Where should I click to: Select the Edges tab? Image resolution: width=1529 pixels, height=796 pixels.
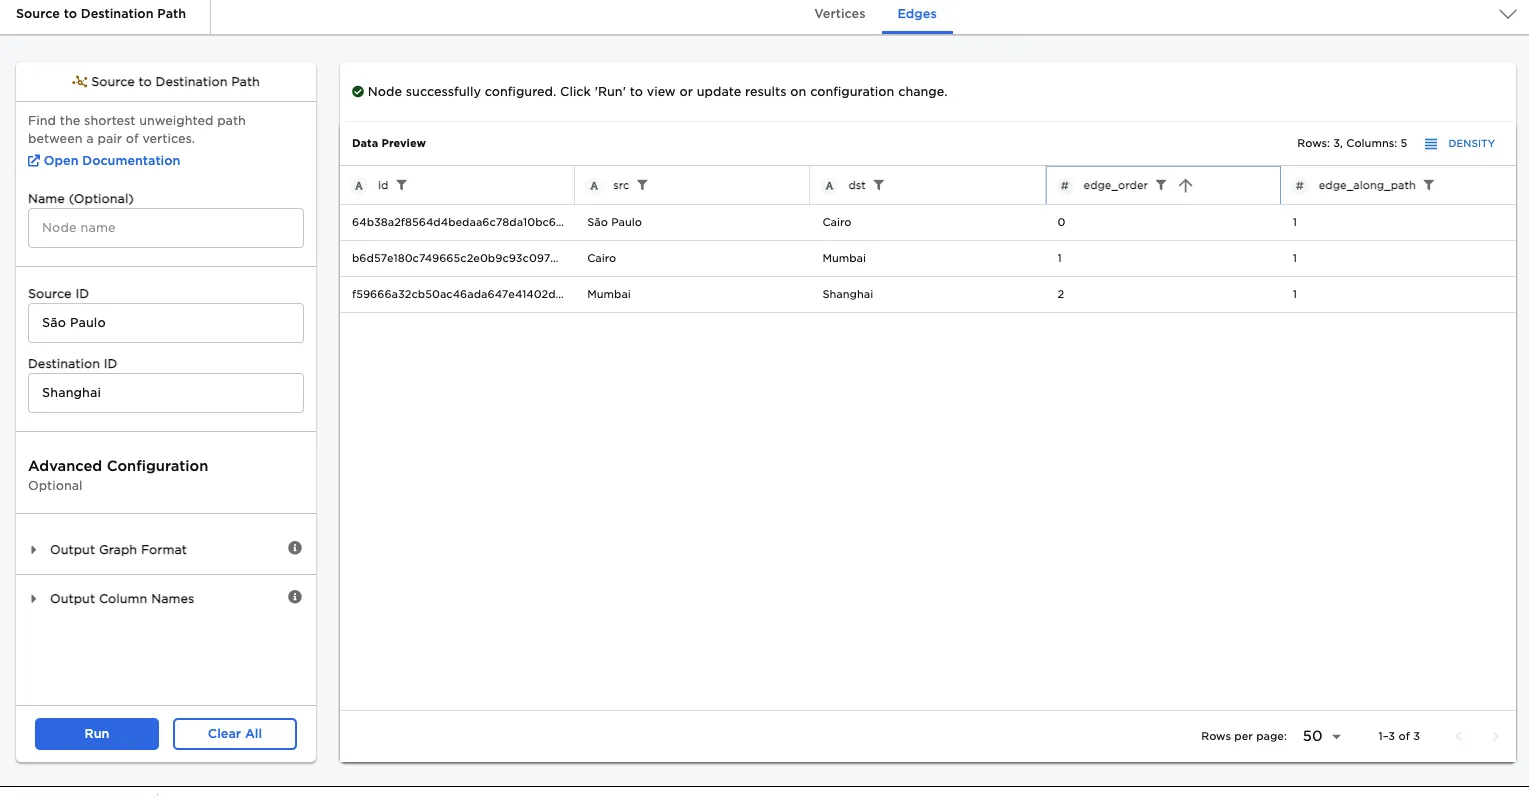(x=916, y=14)
